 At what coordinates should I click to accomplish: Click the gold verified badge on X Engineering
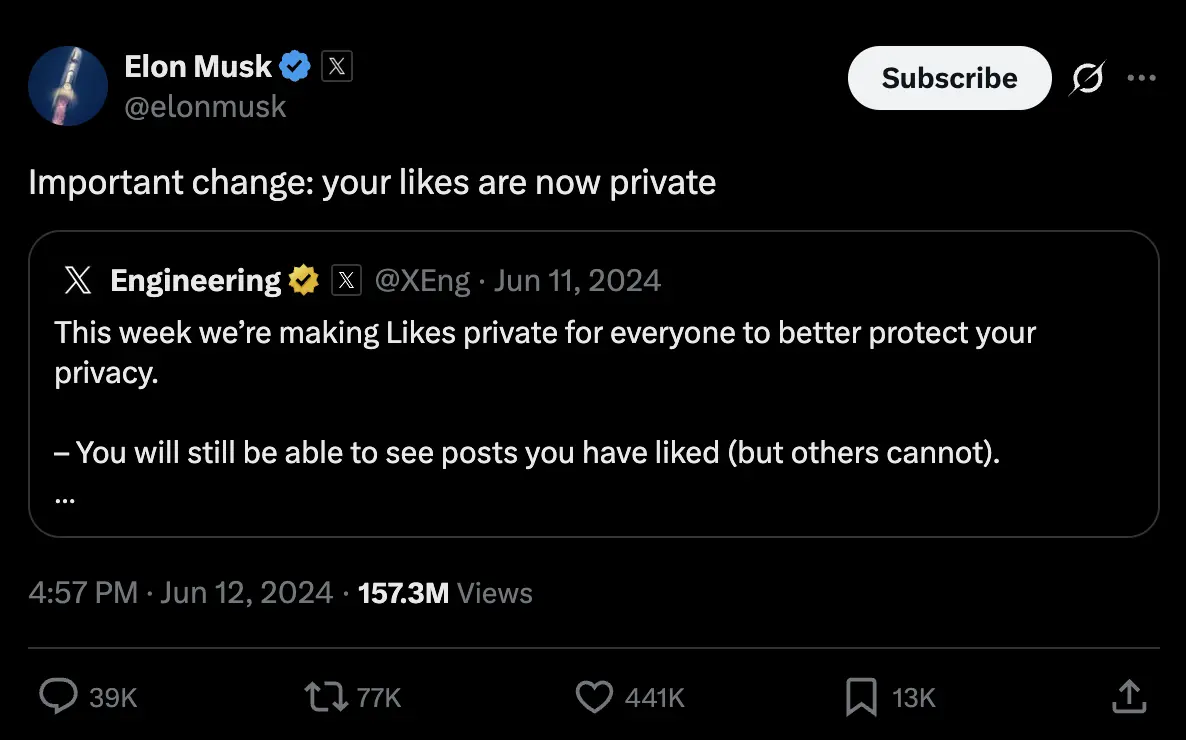303,280
